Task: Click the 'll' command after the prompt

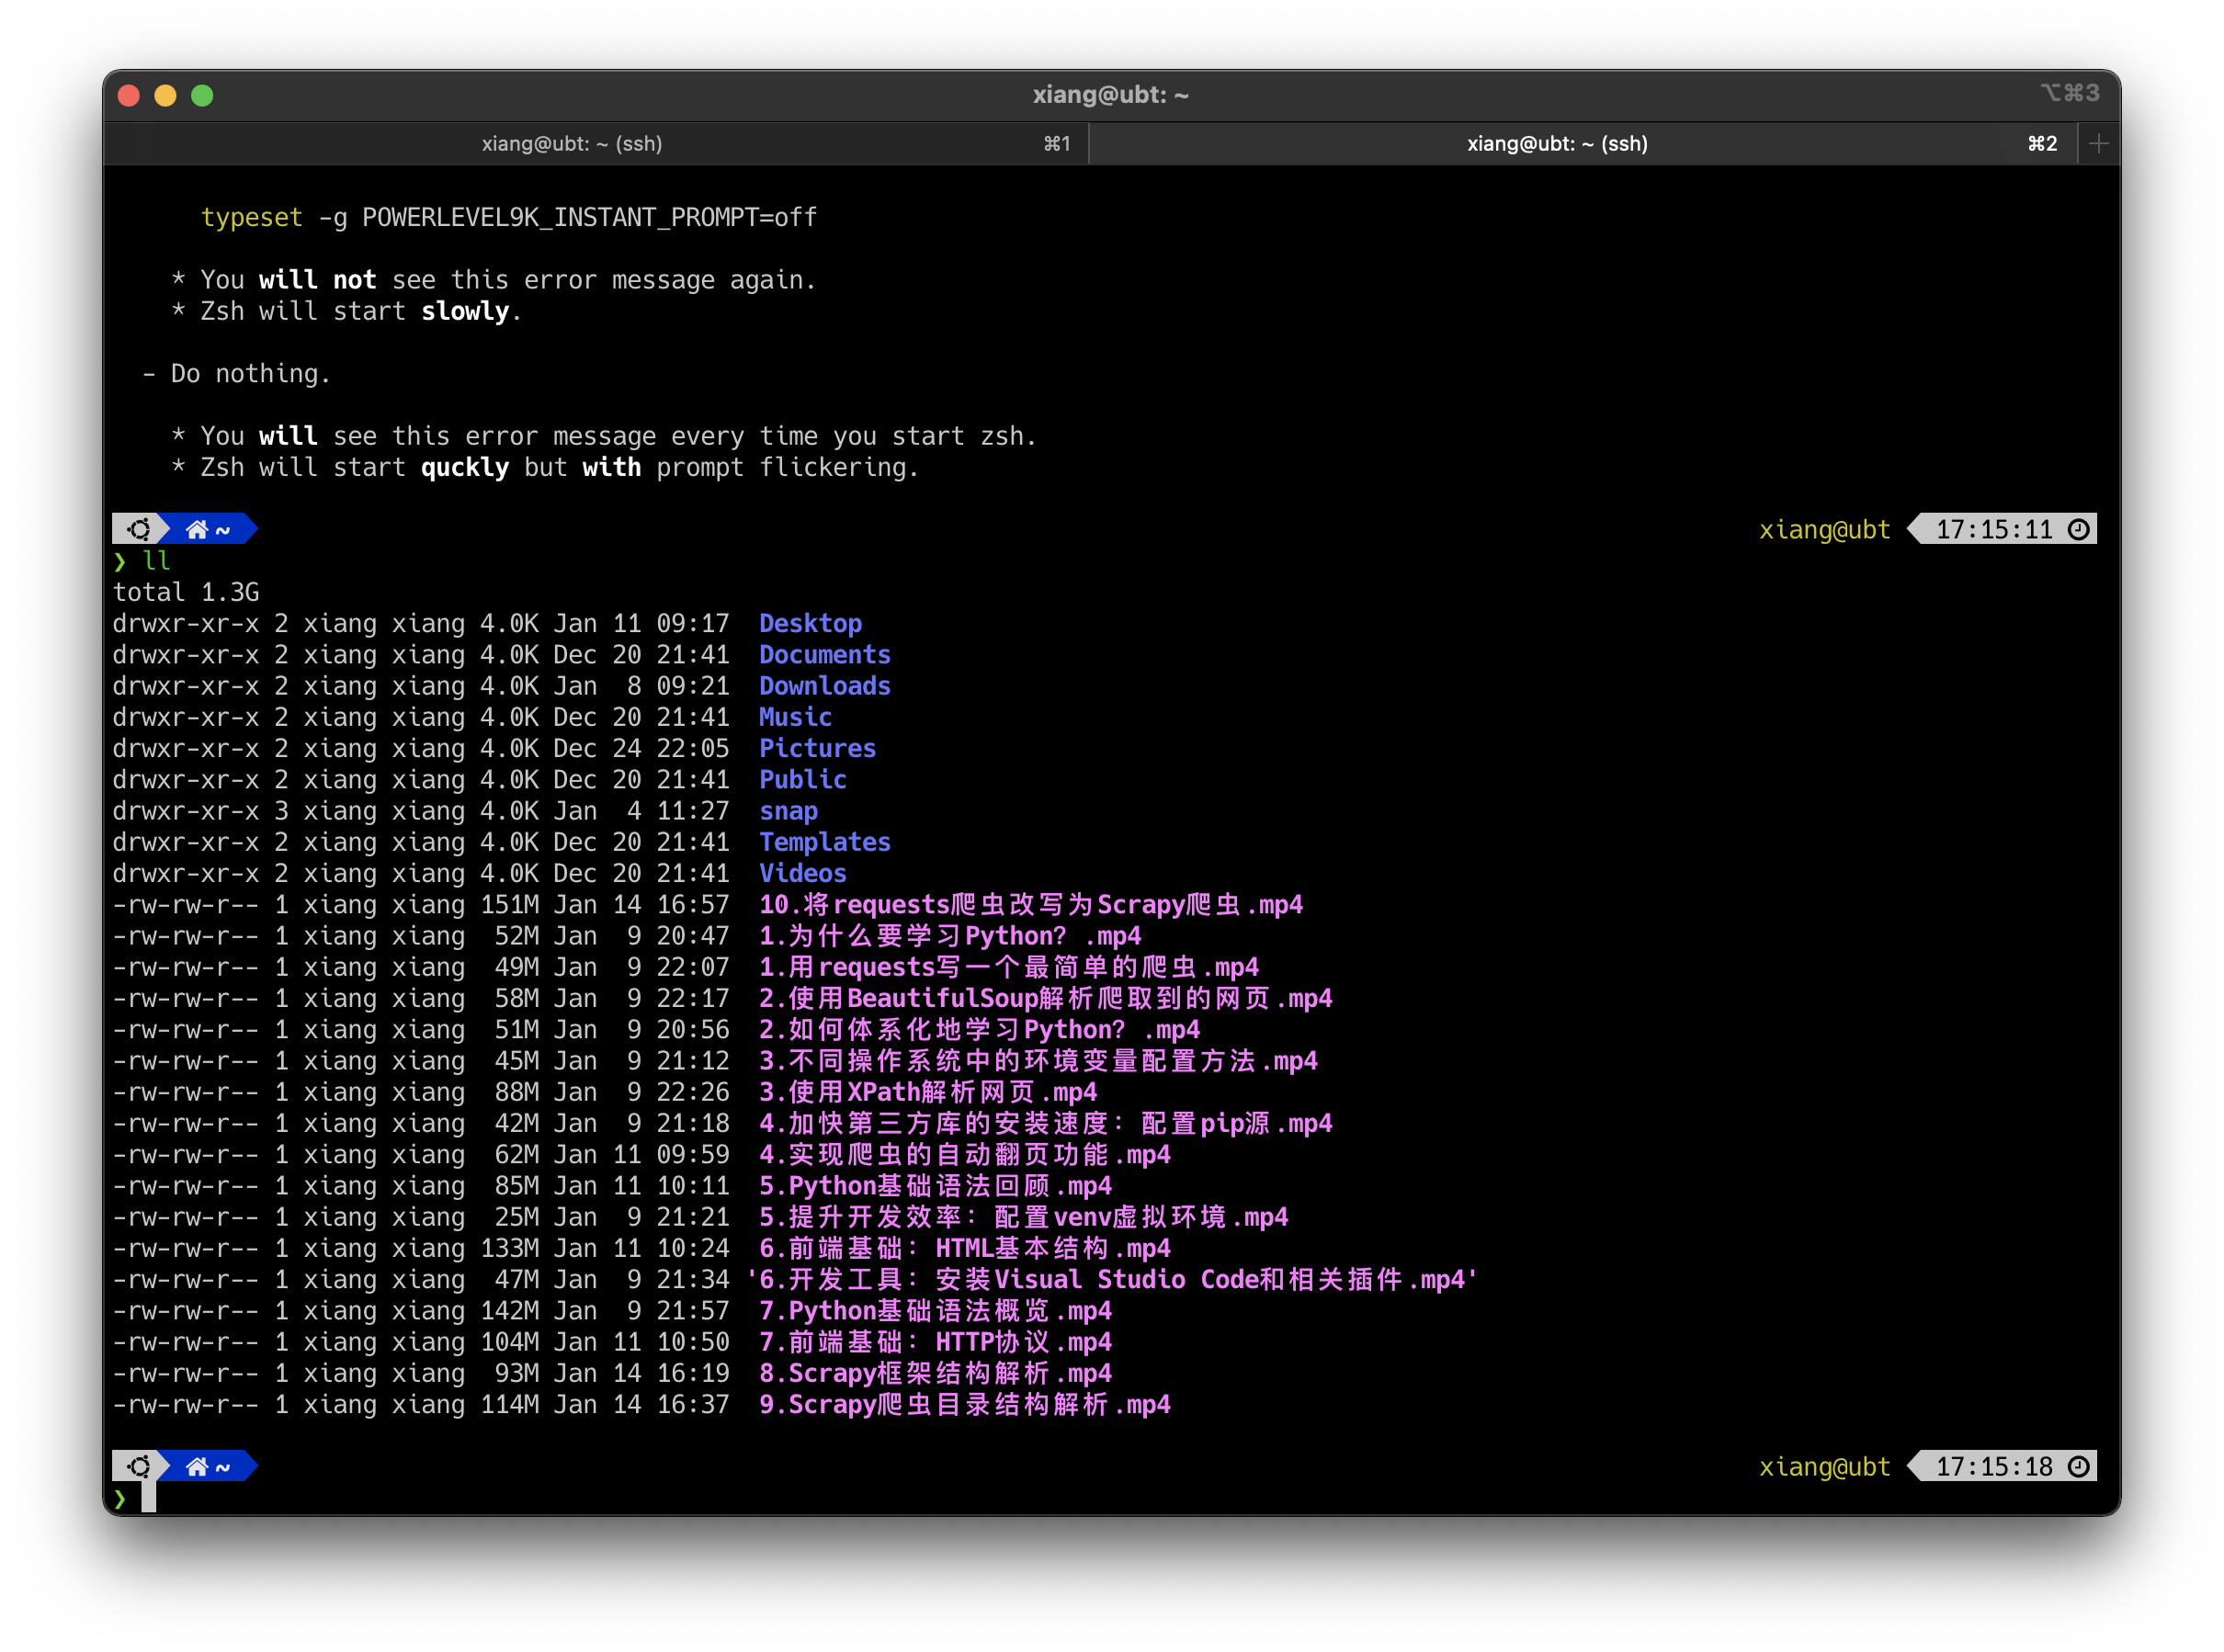Action: pyautogui.click(x=157, y=560)
